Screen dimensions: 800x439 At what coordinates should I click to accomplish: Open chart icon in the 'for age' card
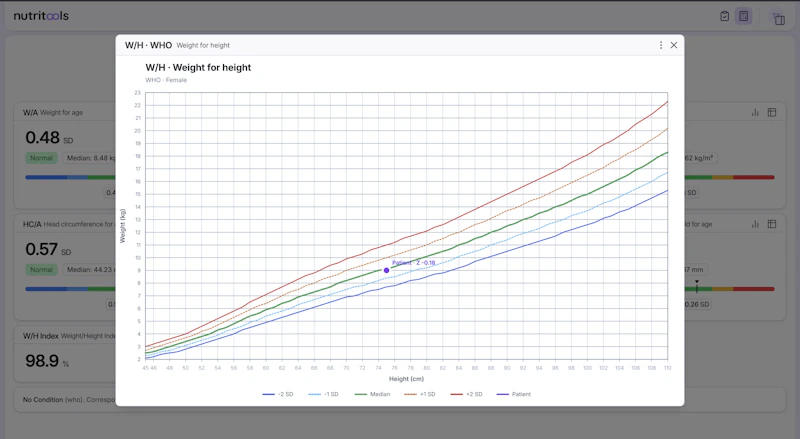tap(755, 224)
